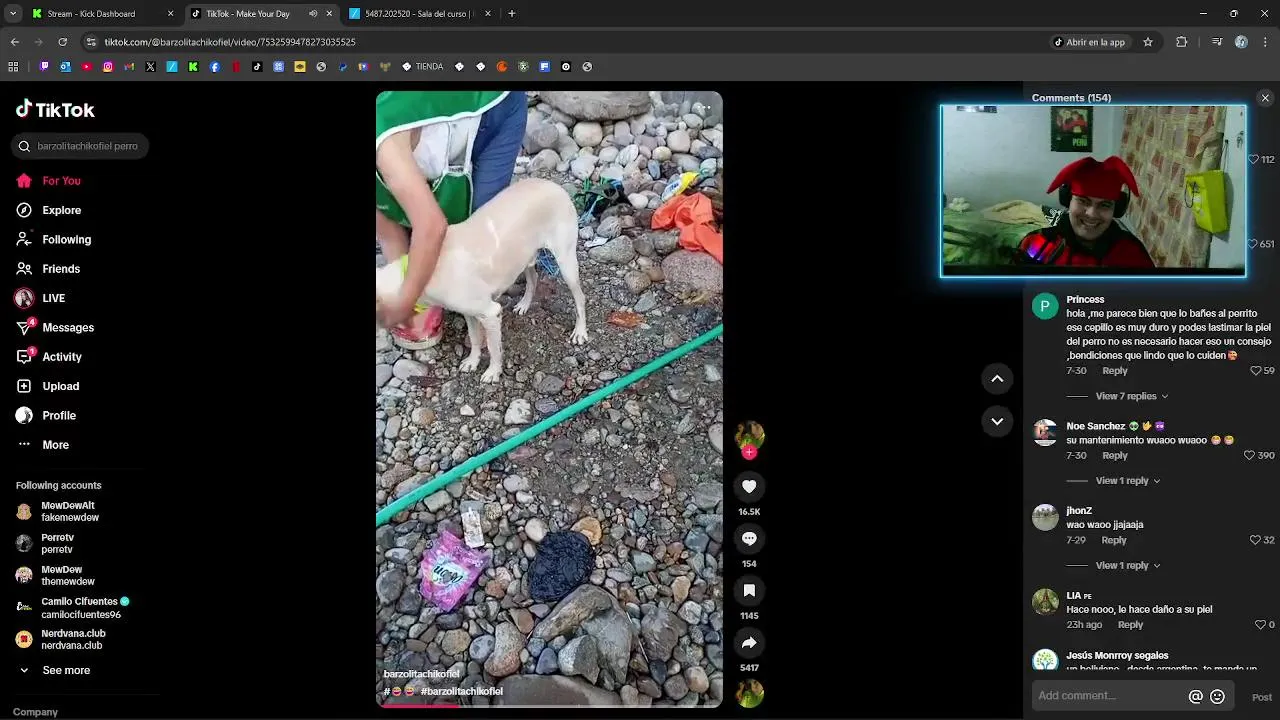The height and width of the screenshot is (720, 1280).
Task: Switch to Sala del curso tab
Action: 419,14
